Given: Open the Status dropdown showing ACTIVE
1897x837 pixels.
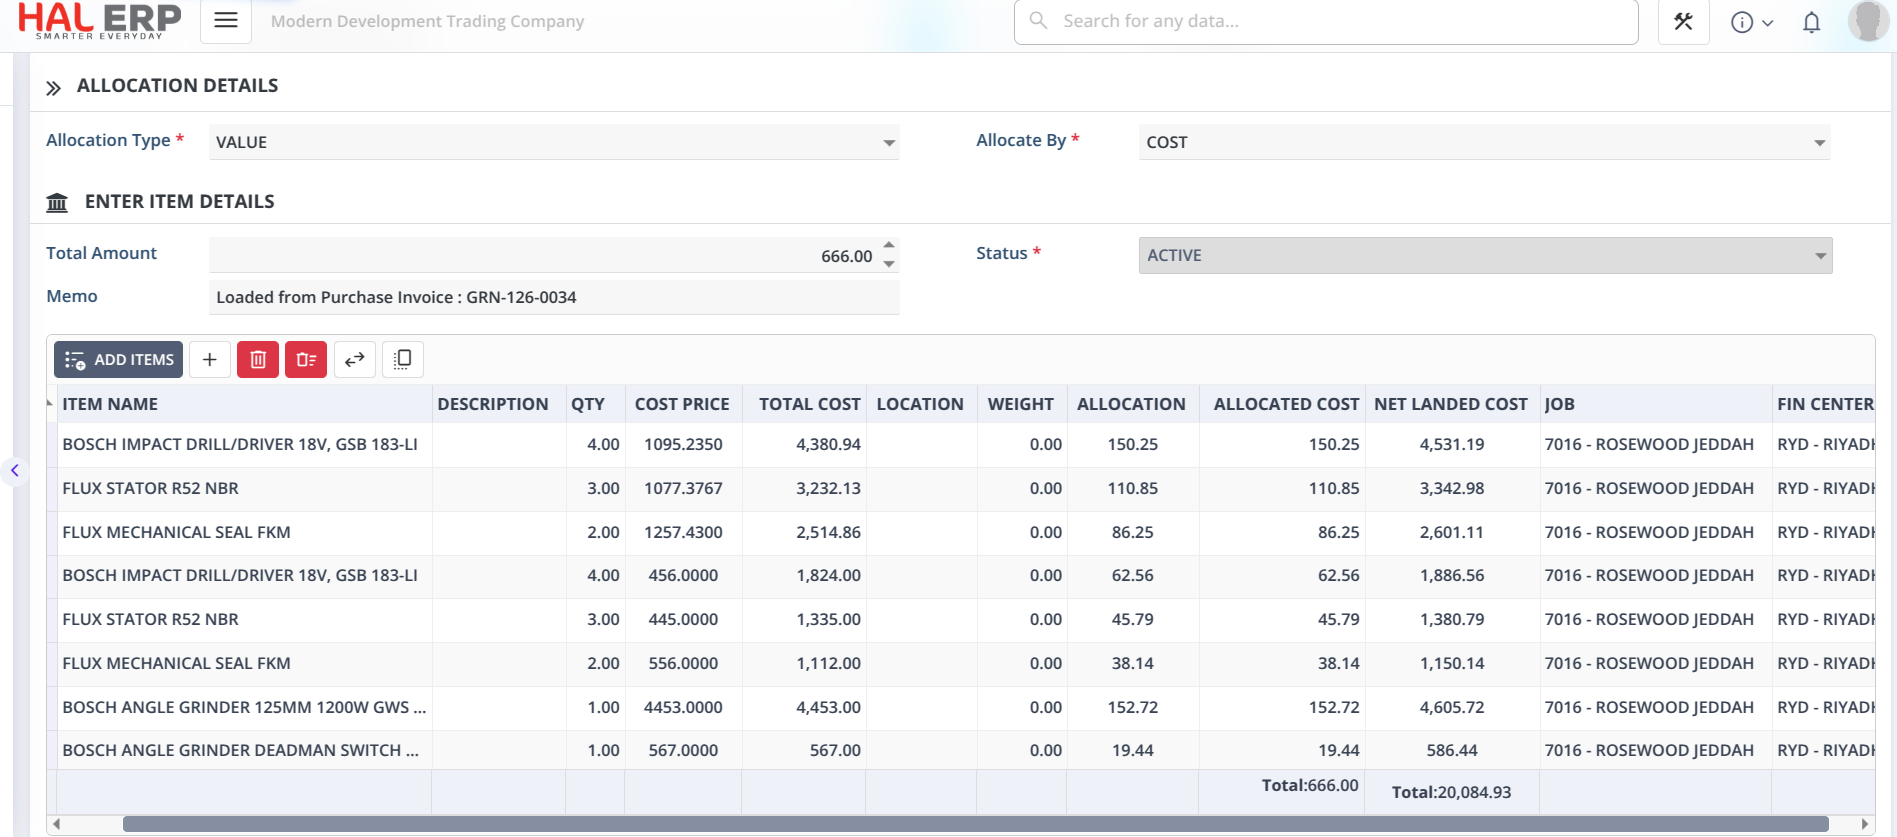Looking at the screenshot, I should [1819, 256].
